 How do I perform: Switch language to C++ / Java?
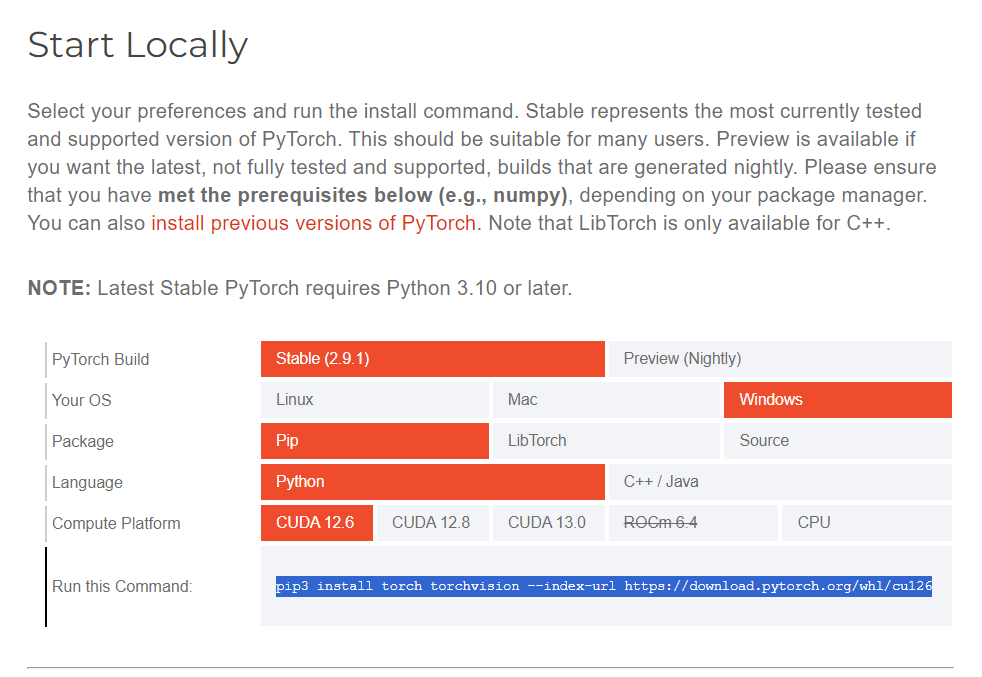[780, 482]
